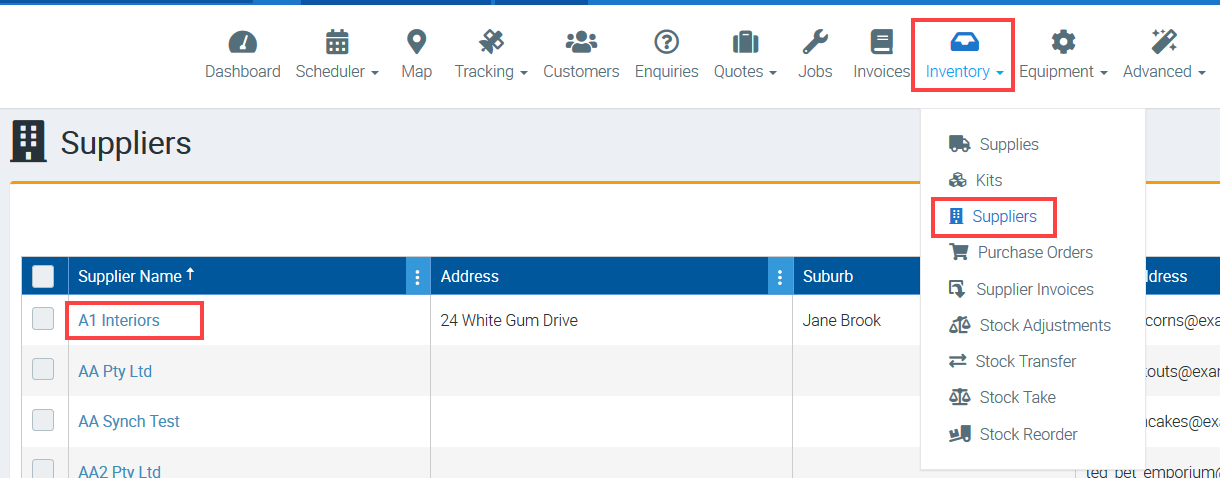Check the A1 Interiors row checkbox
Screen dimensions: 1220x478
[43, 319]
